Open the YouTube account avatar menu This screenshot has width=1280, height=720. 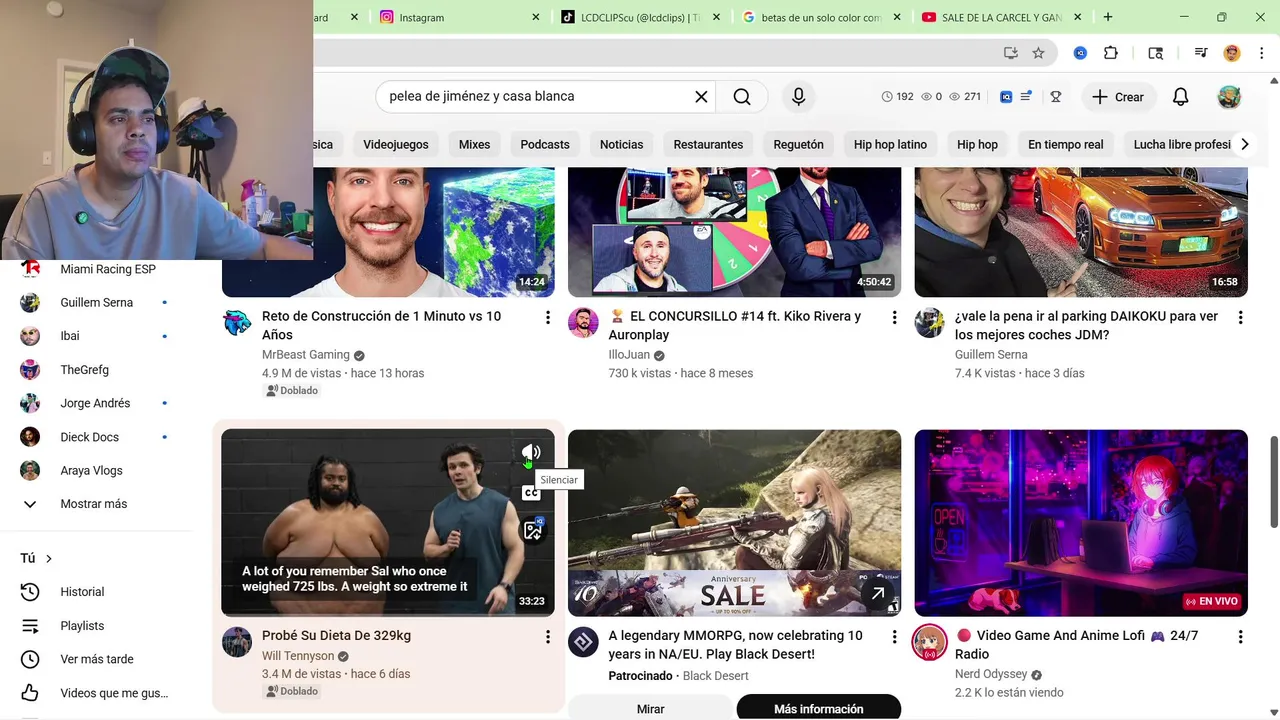tap(1229, 97)
